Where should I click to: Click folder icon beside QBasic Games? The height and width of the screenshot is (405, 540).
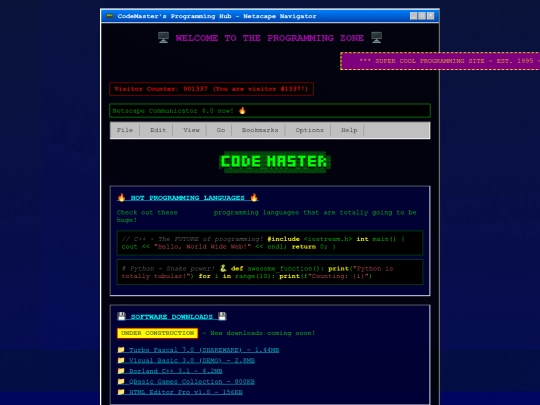tap(121, 382)
